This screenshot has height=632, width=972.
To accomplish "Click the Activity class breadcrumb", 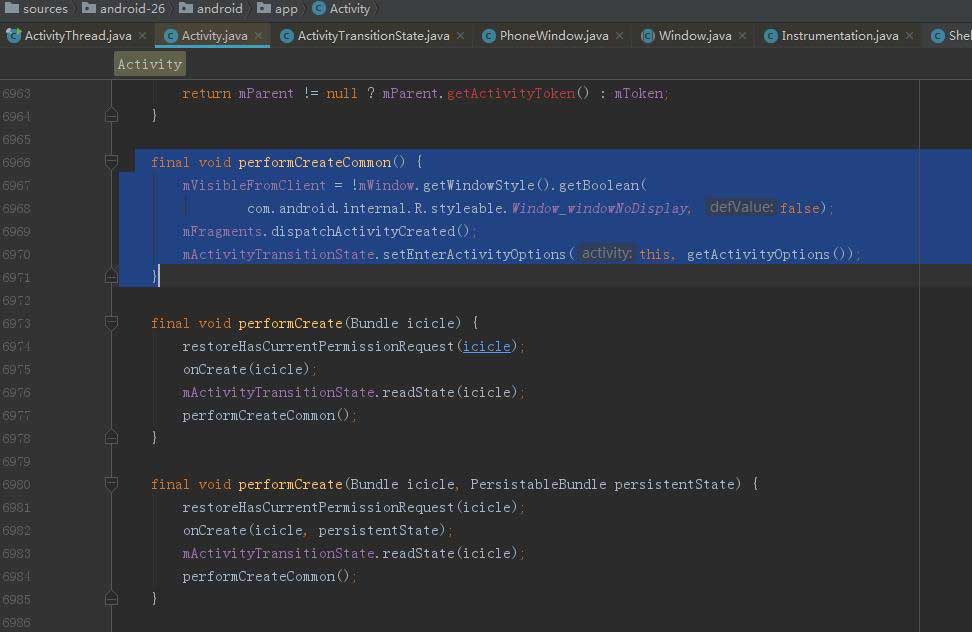I will coord(342,9).
